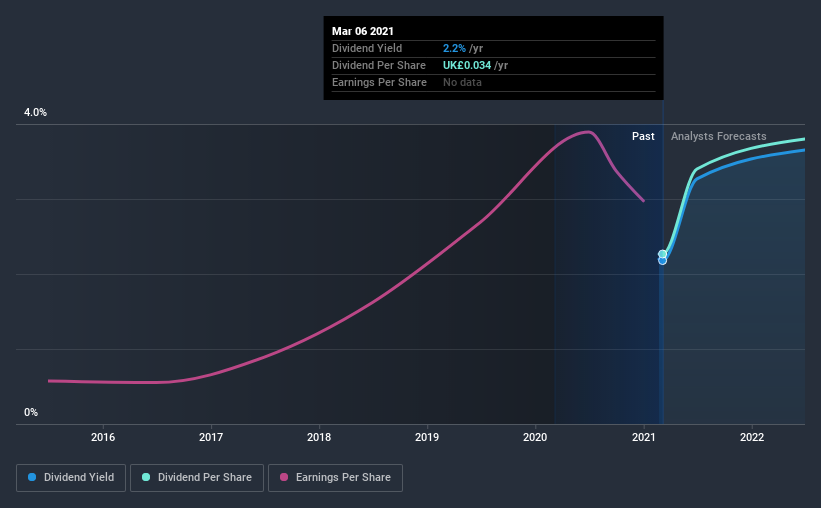The height and width of the screenshot is (508, 821).
Task: Click the 2020 x-axis label
Action: tap(535, 437)
